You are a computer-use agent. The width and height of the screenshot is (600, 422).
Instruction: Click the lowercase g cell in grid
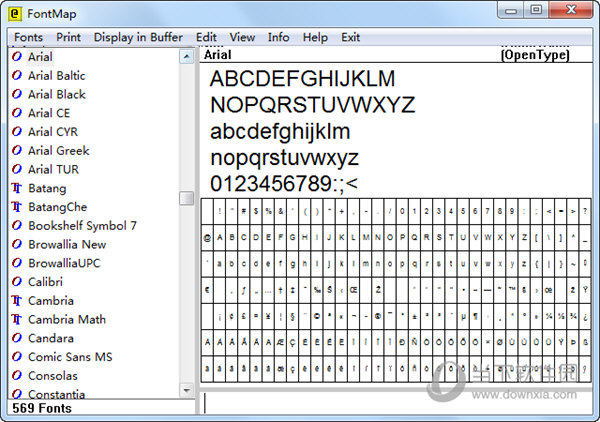[292, 264]
